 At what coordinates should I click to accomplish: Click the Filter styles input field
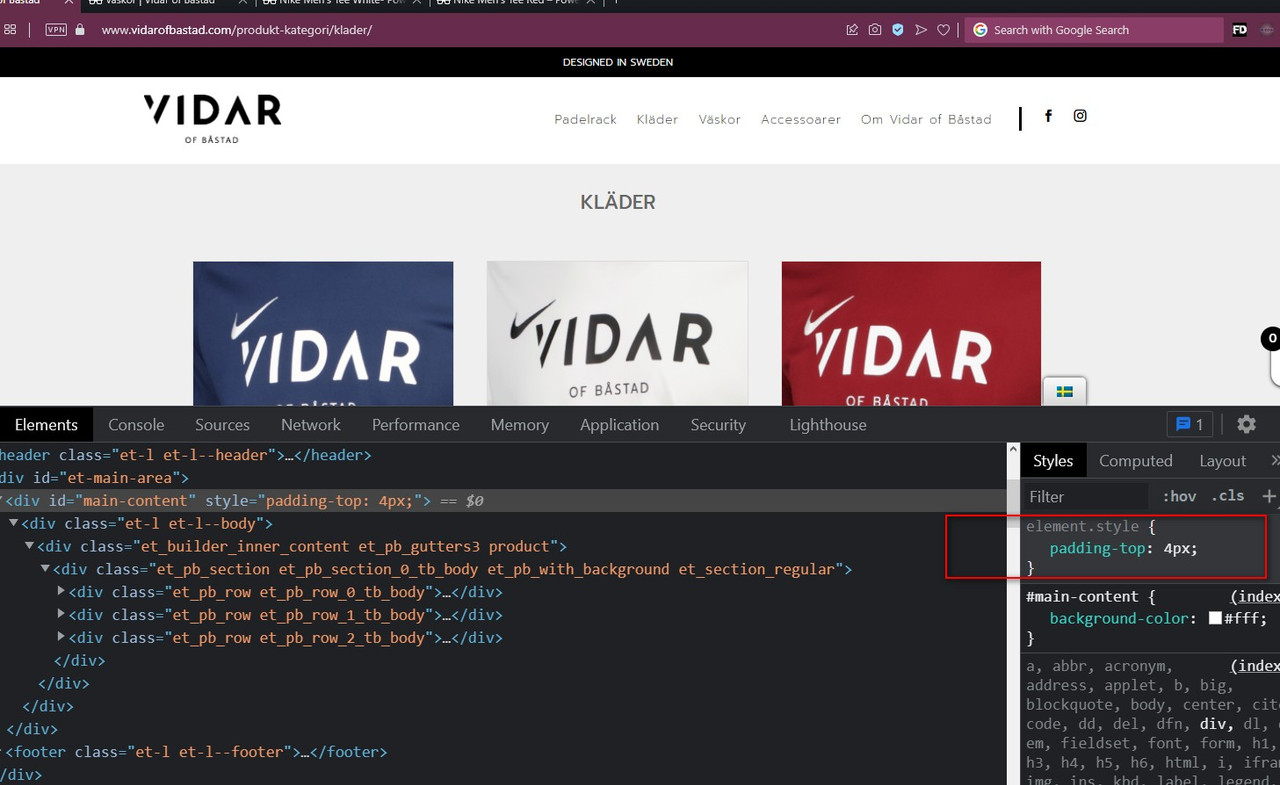1086,496
